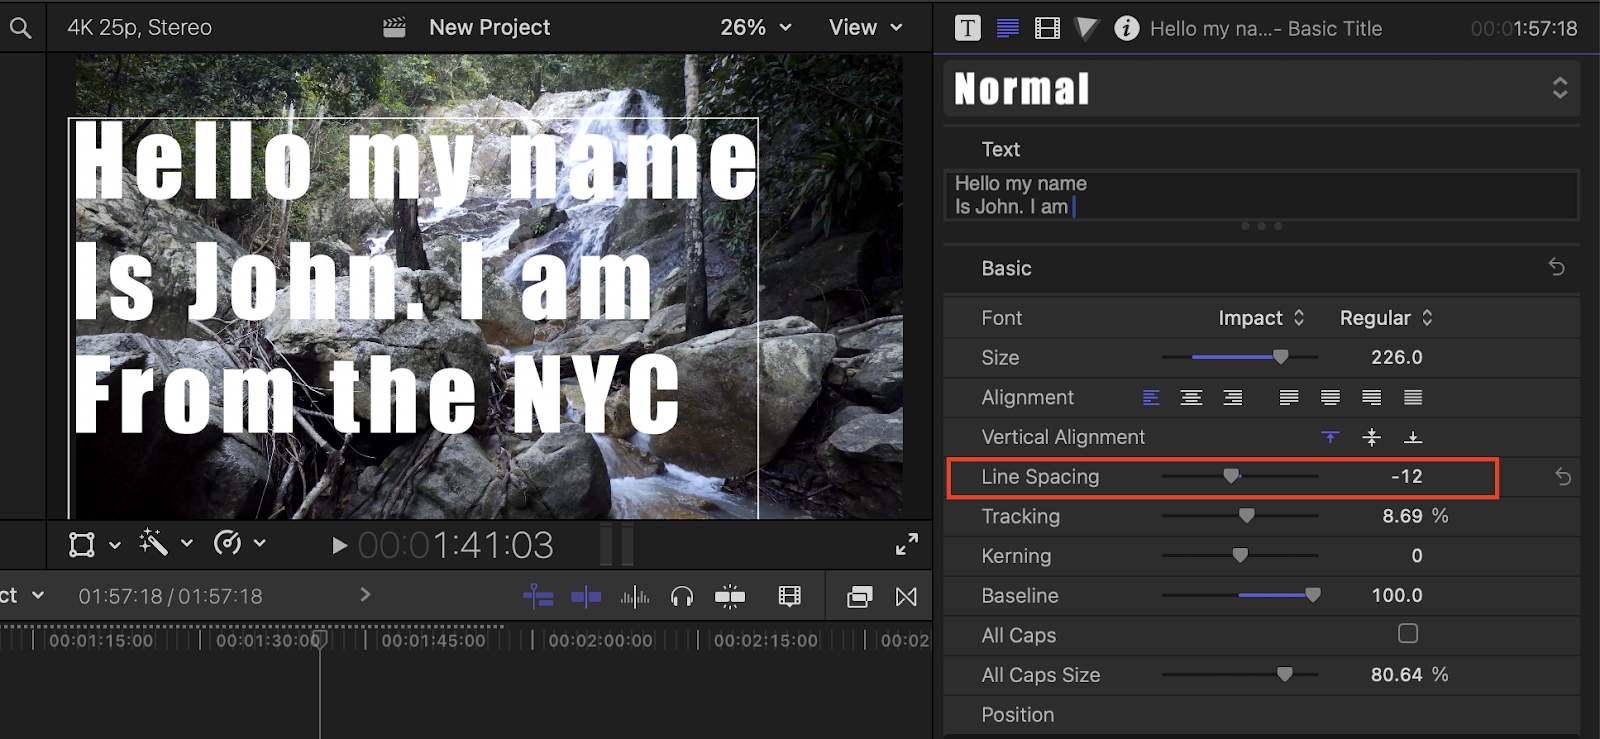Click the All Caps Size slider
Screen dimensions: 1600x739
(1240, 675)
